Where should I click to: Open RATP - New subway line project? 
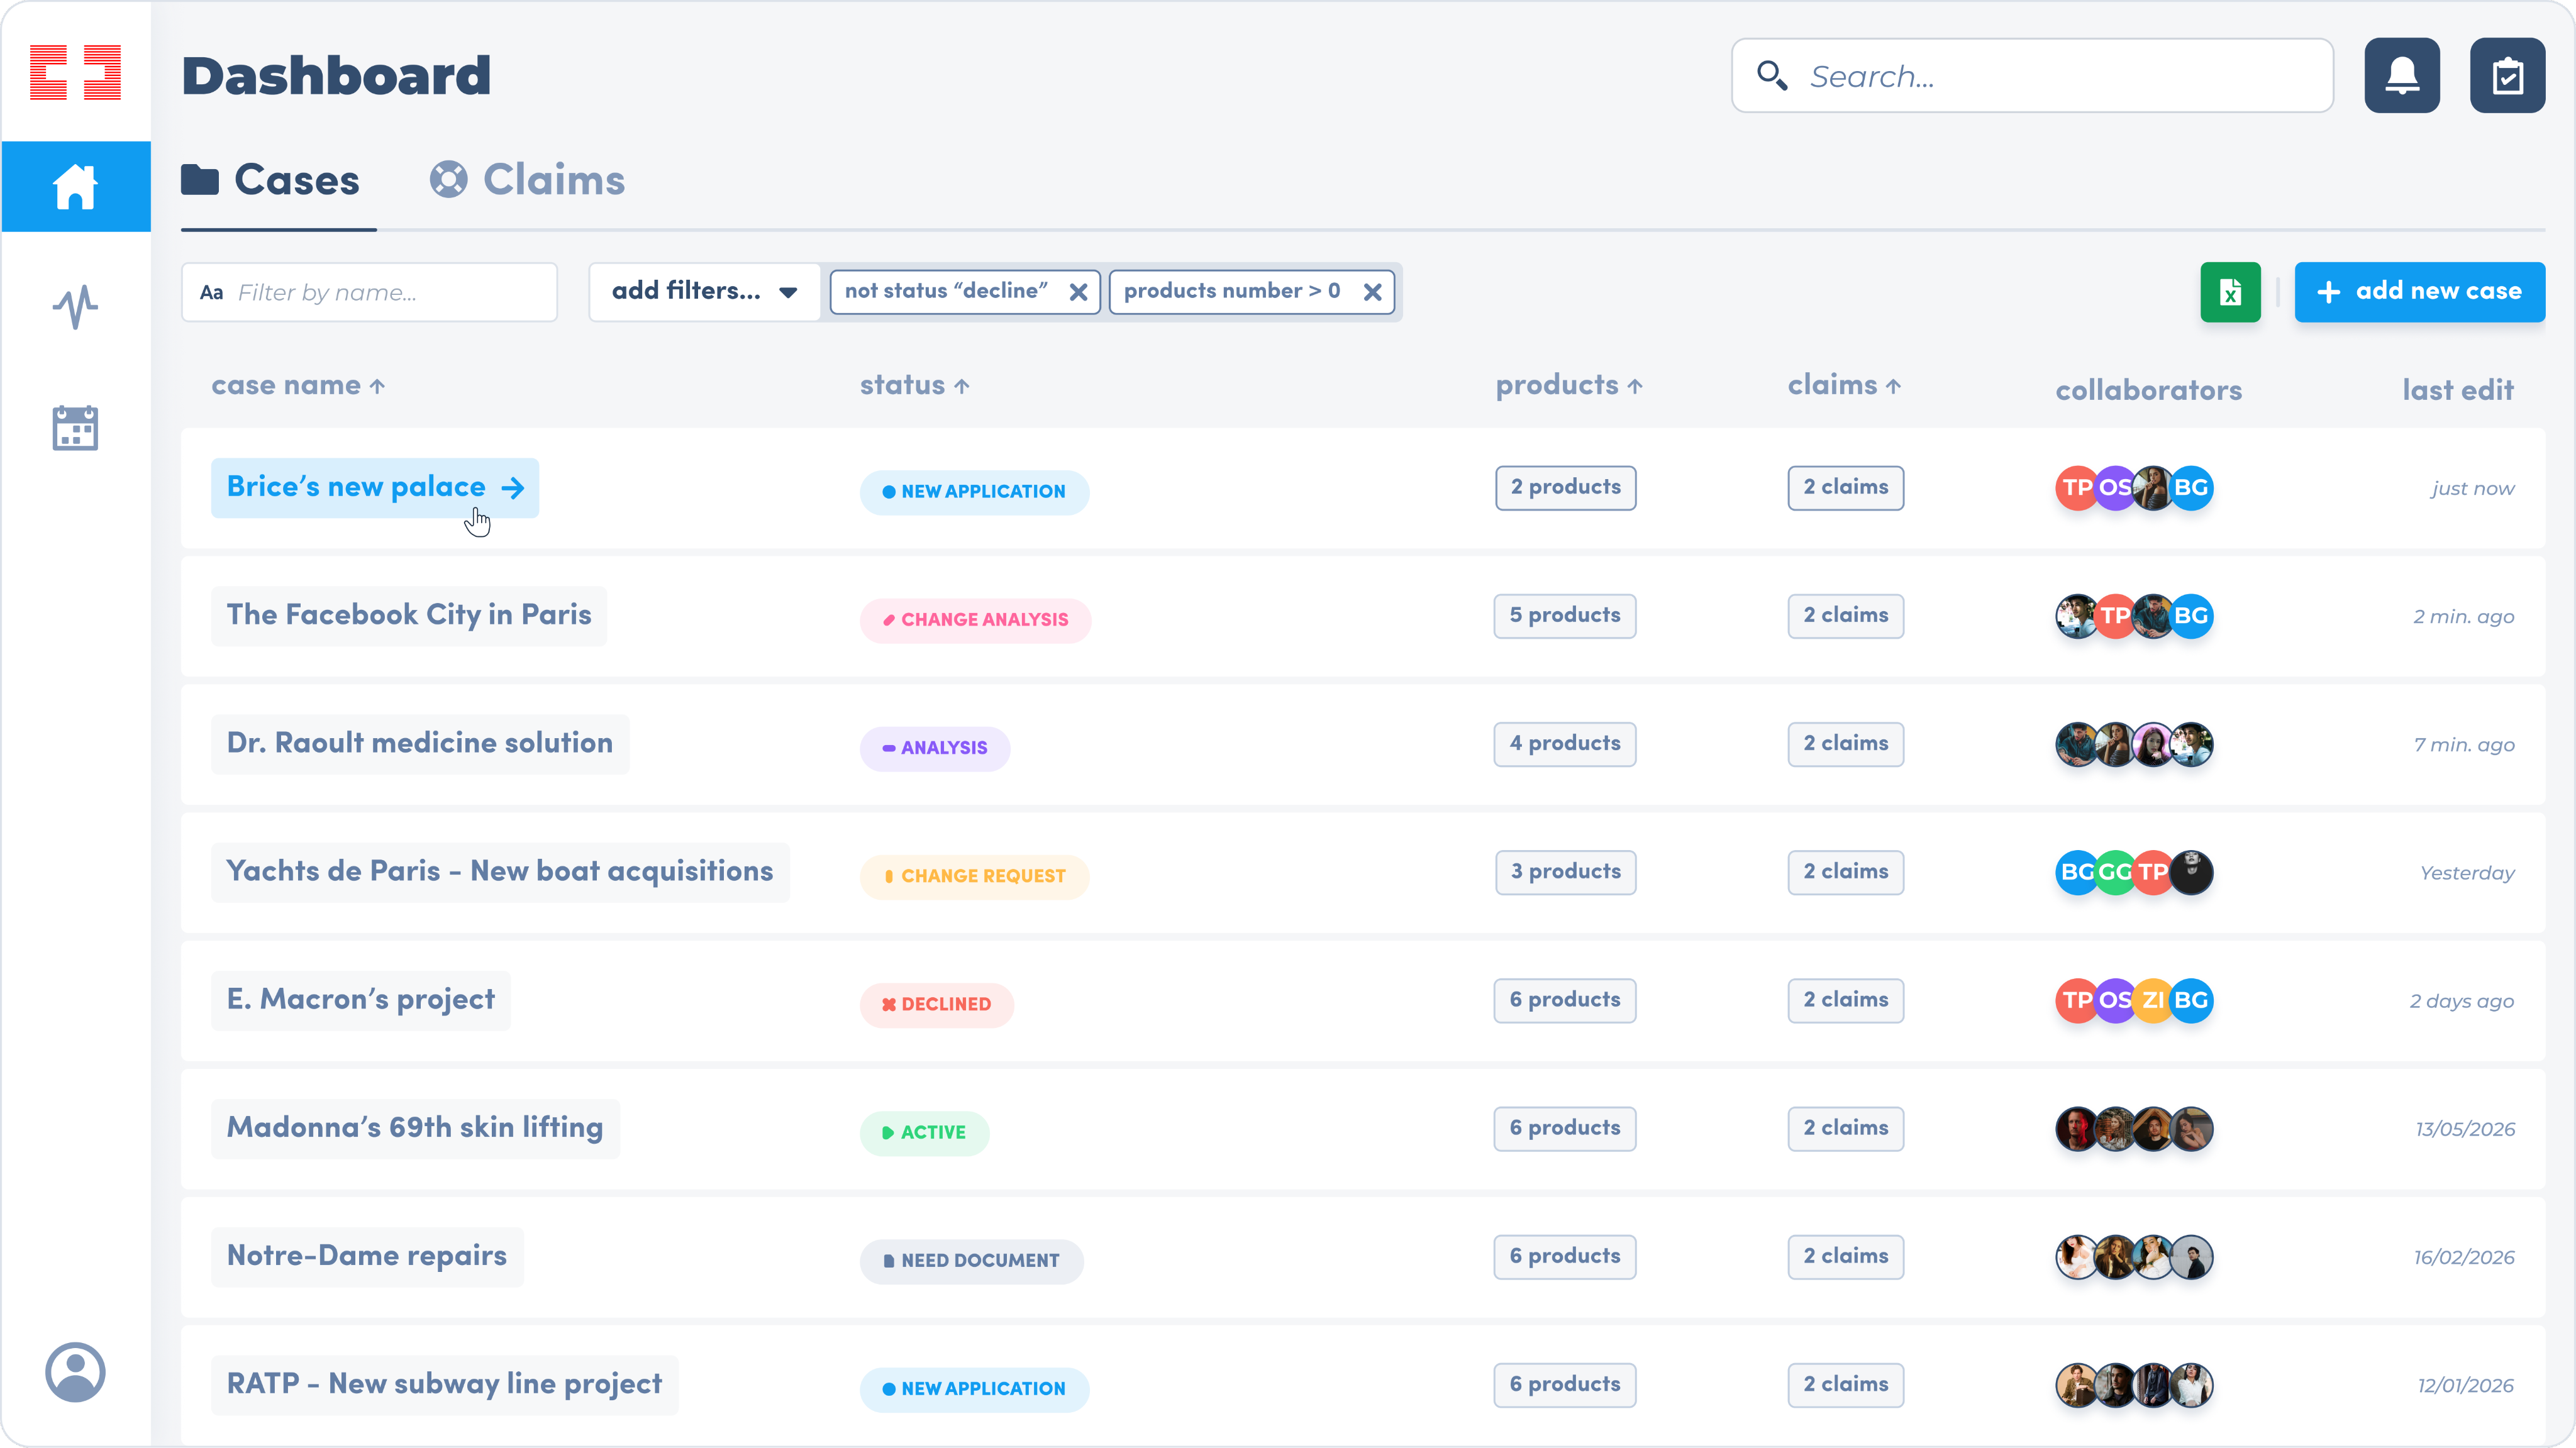[445, 1384]
